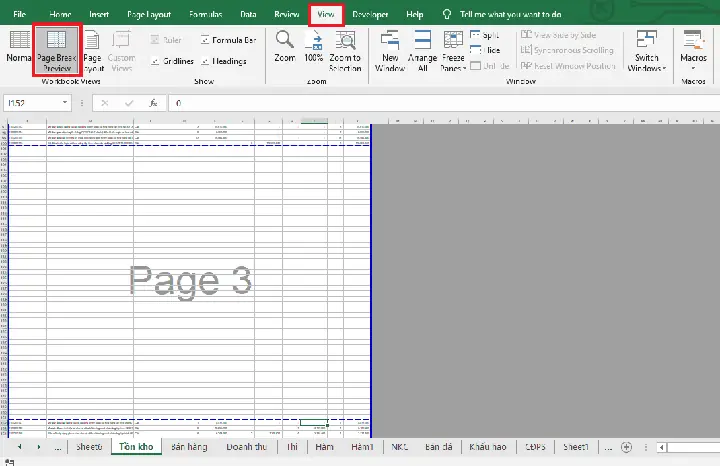Open Custom Views dialog
This screenshot has width=720, height=466.
[121, 50]
